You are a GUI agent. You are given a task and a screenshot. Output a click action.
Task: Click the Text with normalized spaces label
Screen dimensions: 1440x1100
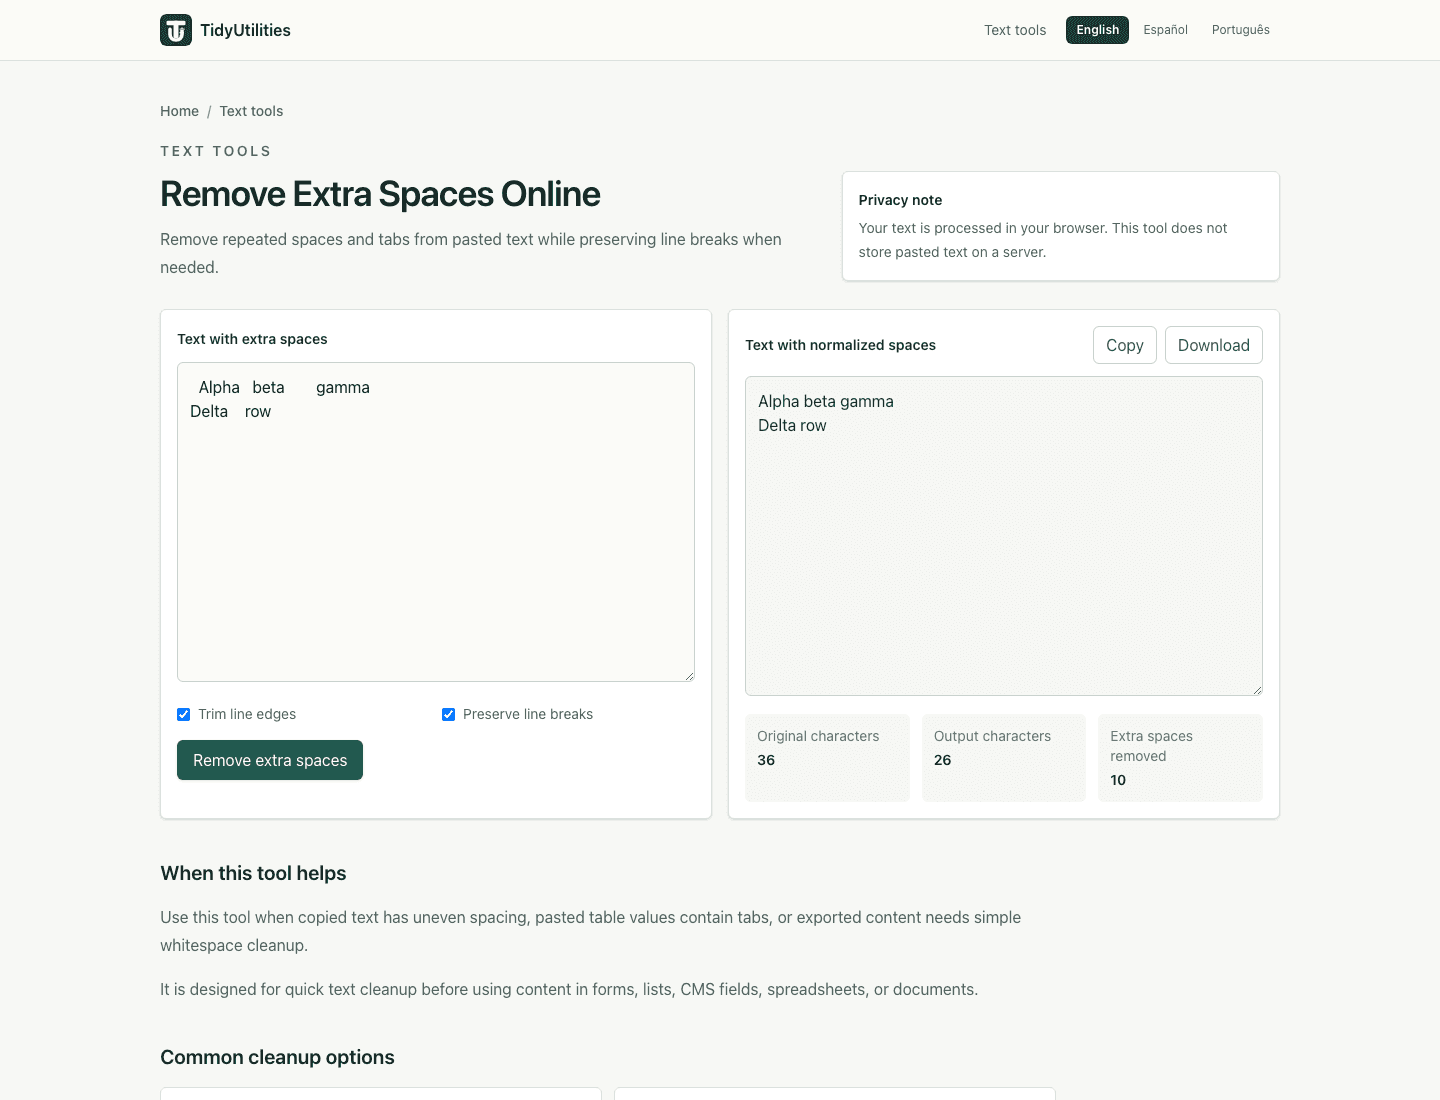point(840,345)
